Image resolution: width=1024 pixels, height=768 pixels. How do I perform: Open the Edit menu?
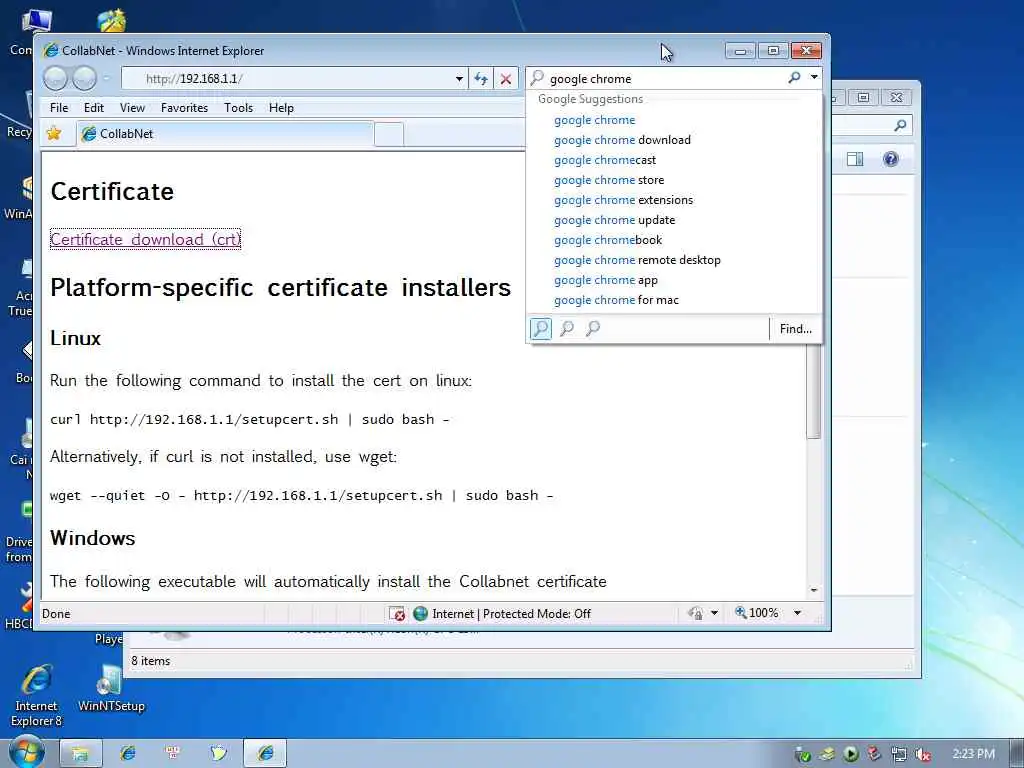click(x=93, y=108)
